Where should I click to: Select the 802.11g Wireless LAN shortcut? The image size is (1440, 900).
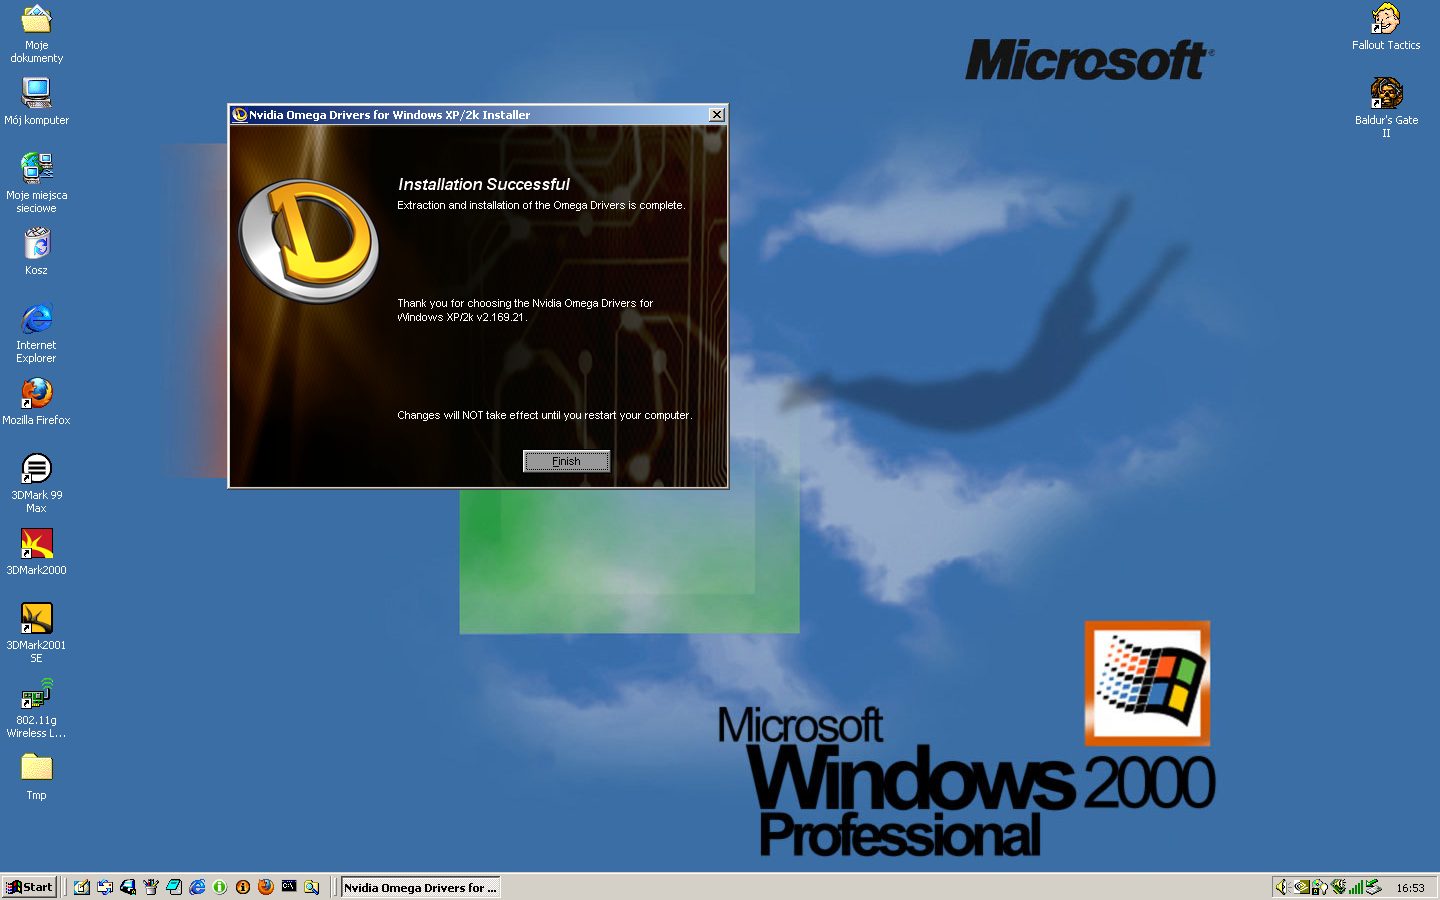point(37,694)
